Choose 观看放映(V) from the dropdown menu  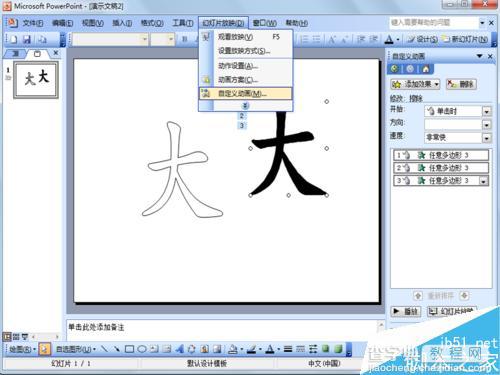tap(246, 37)
